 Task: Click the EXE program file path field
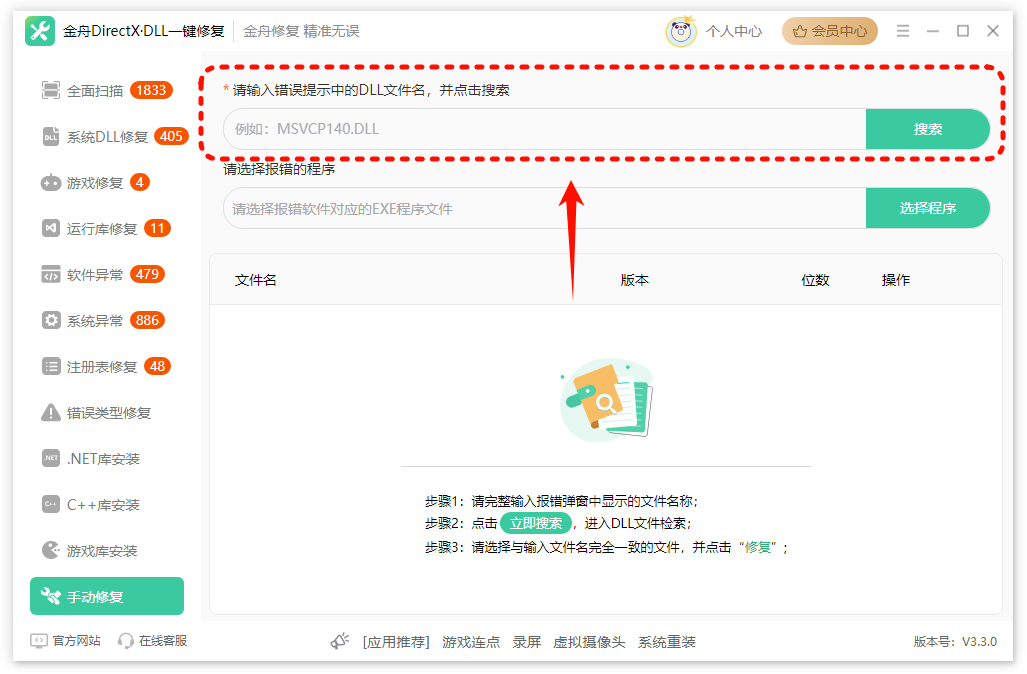(544, 208)
